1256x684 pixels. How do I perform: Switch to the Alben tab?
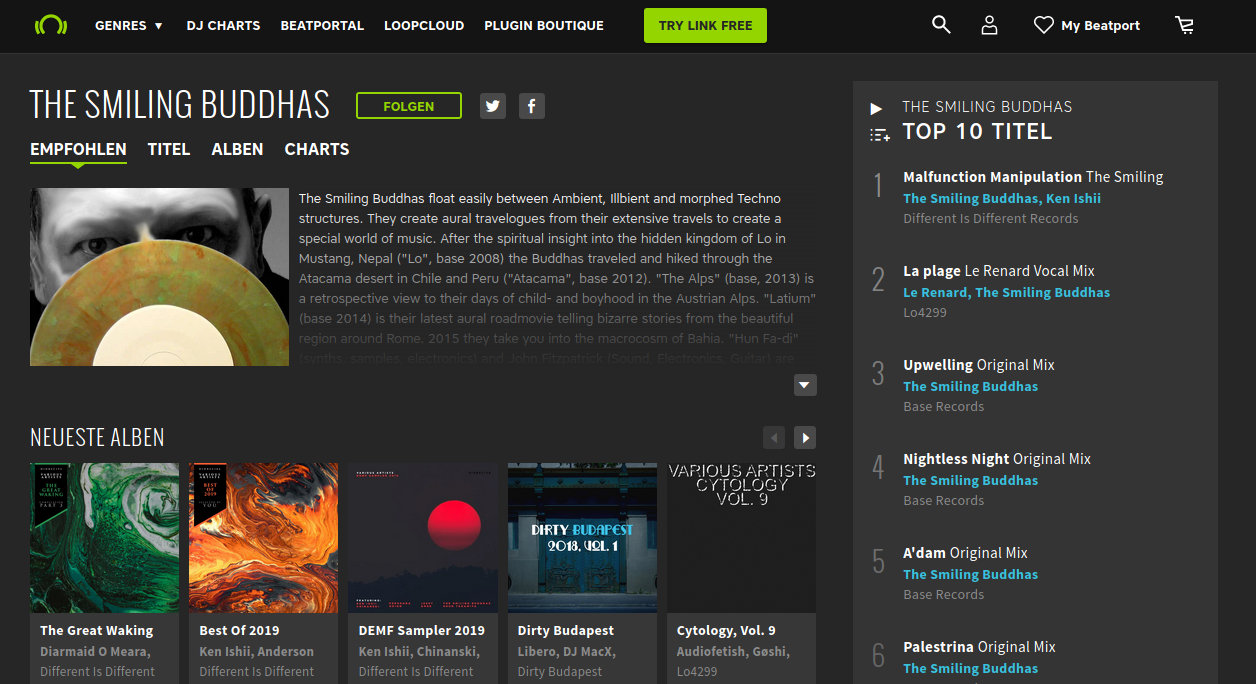pyautogui.click(x=238, y=149)
